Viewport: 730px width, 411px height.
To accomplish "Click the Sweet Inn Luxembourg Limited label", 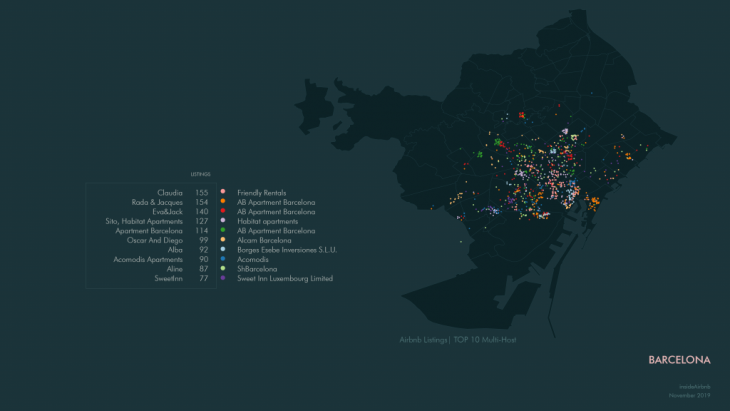I will 285,278.
